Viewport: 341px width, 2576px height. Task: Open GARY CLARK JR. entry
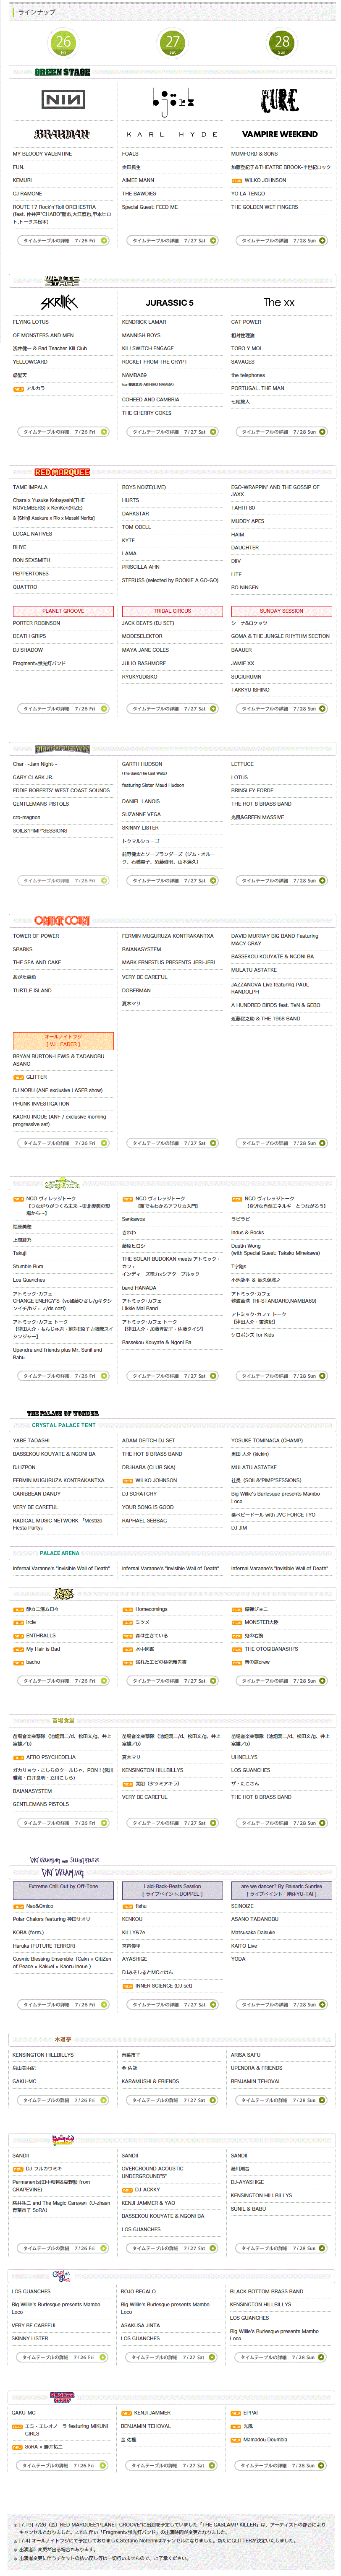(33, 777)
